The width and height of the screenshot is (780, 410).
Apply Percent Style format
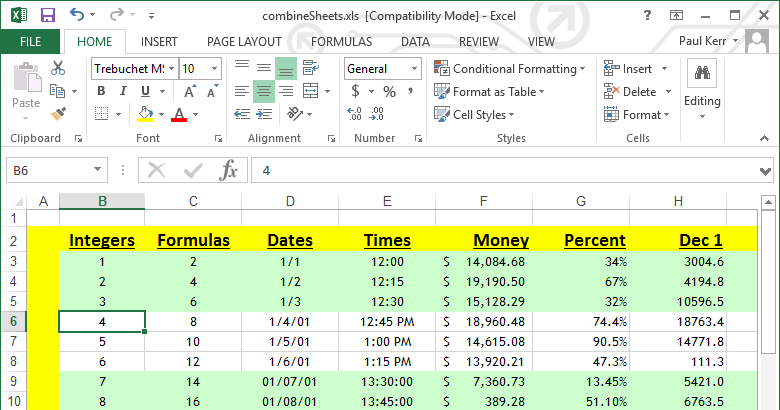[390, 92]
